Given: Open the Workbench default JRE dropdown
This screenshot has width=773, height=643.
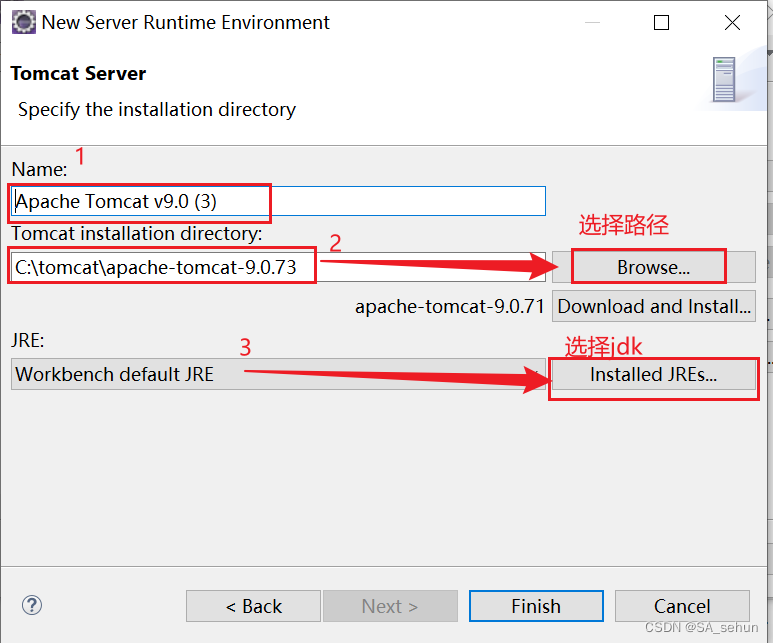Looking at the screenshot, I should [x=278, y=374].
